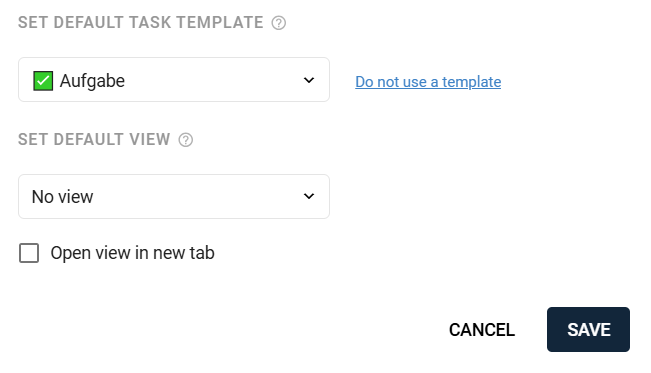Tick the empty box before Open view
This screenshot has height=373, width=651.
(29, 253)
